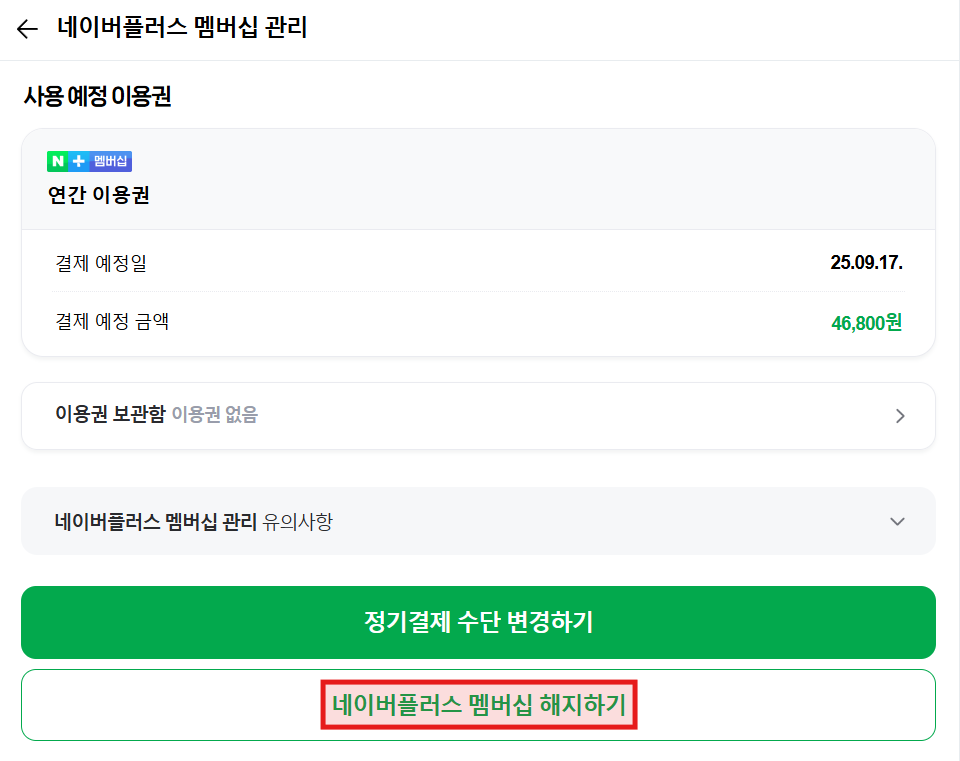Click the 결제 예정 금액 label

[x=112, y=321]
